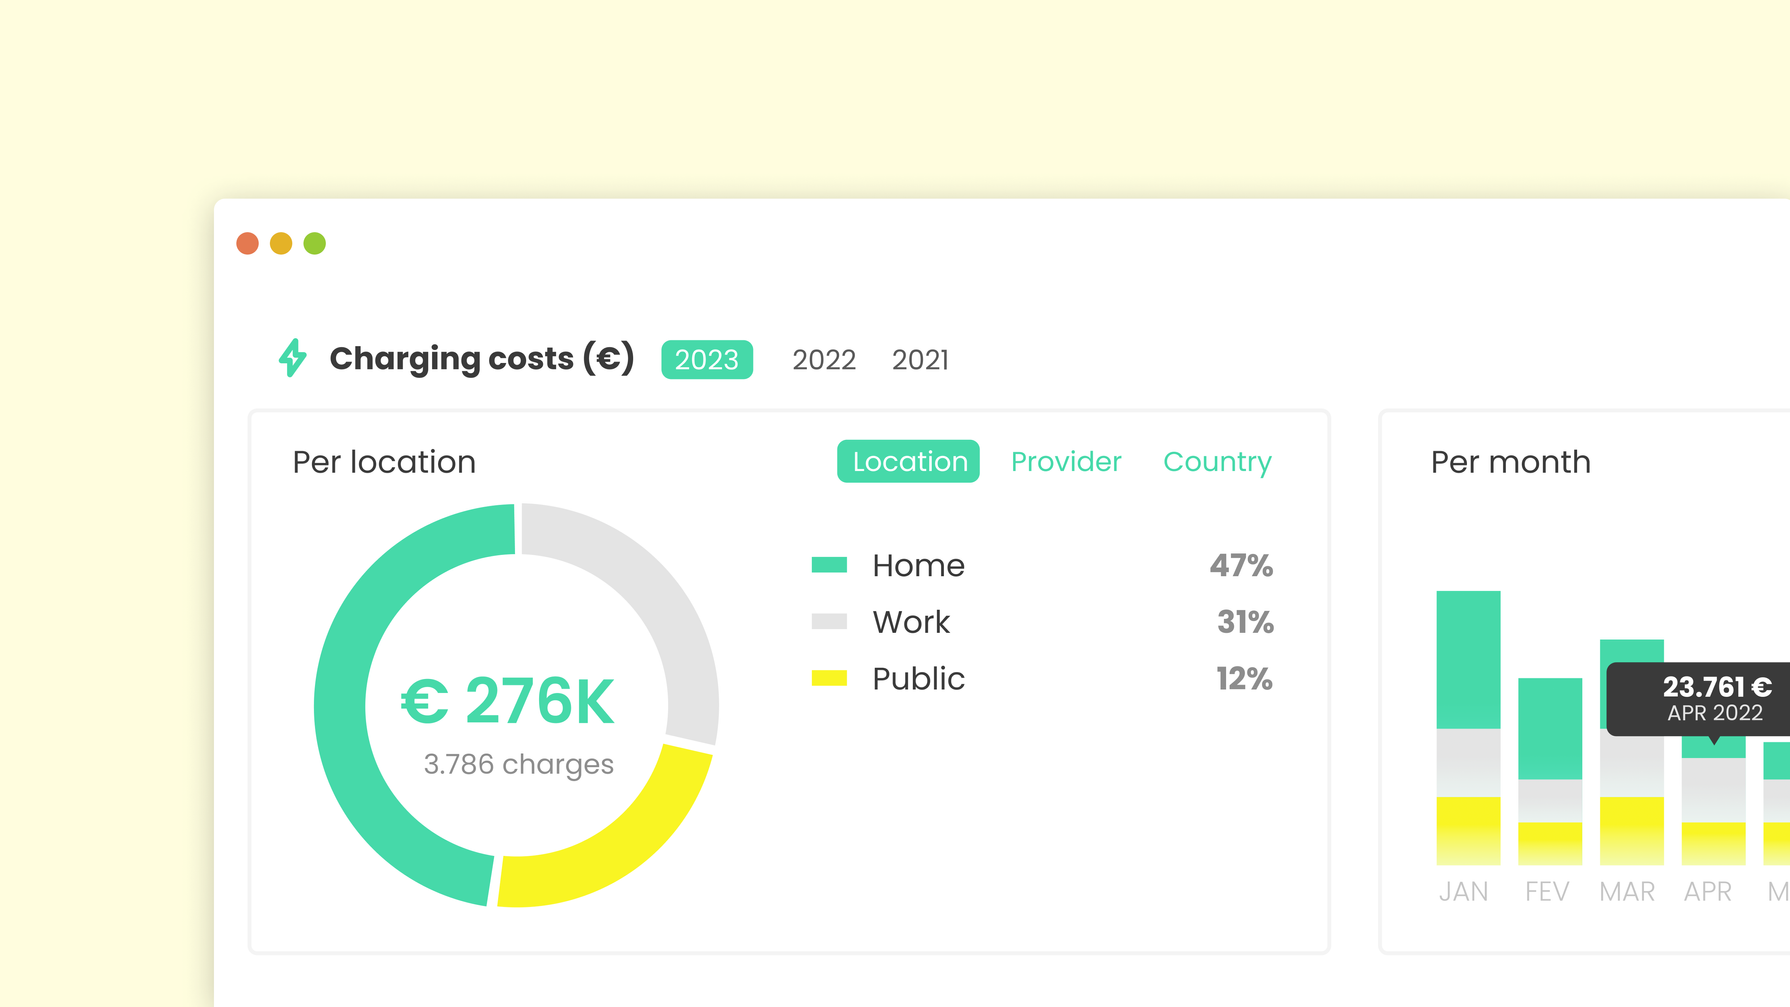Image resolution: width=1790 pixels, height=1007 pixels.
Task: Click the APR month label
Action: pos(1708,891)
